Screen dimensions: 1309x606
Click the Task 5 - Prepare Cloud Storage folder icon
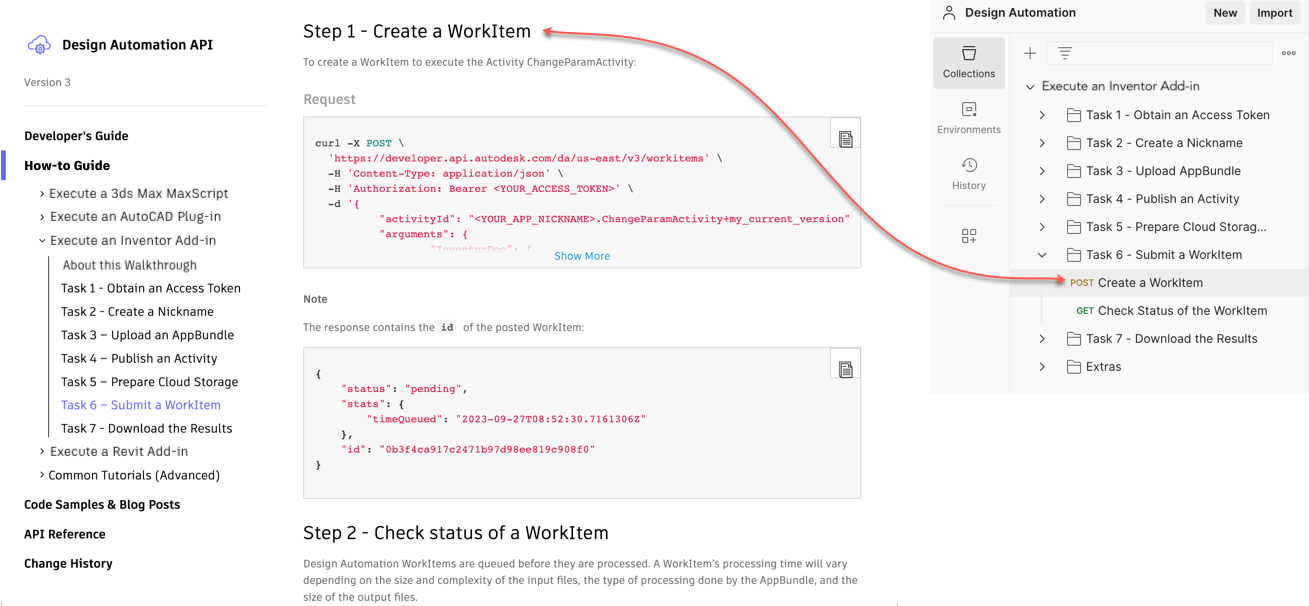click(x=1073, y=227)
